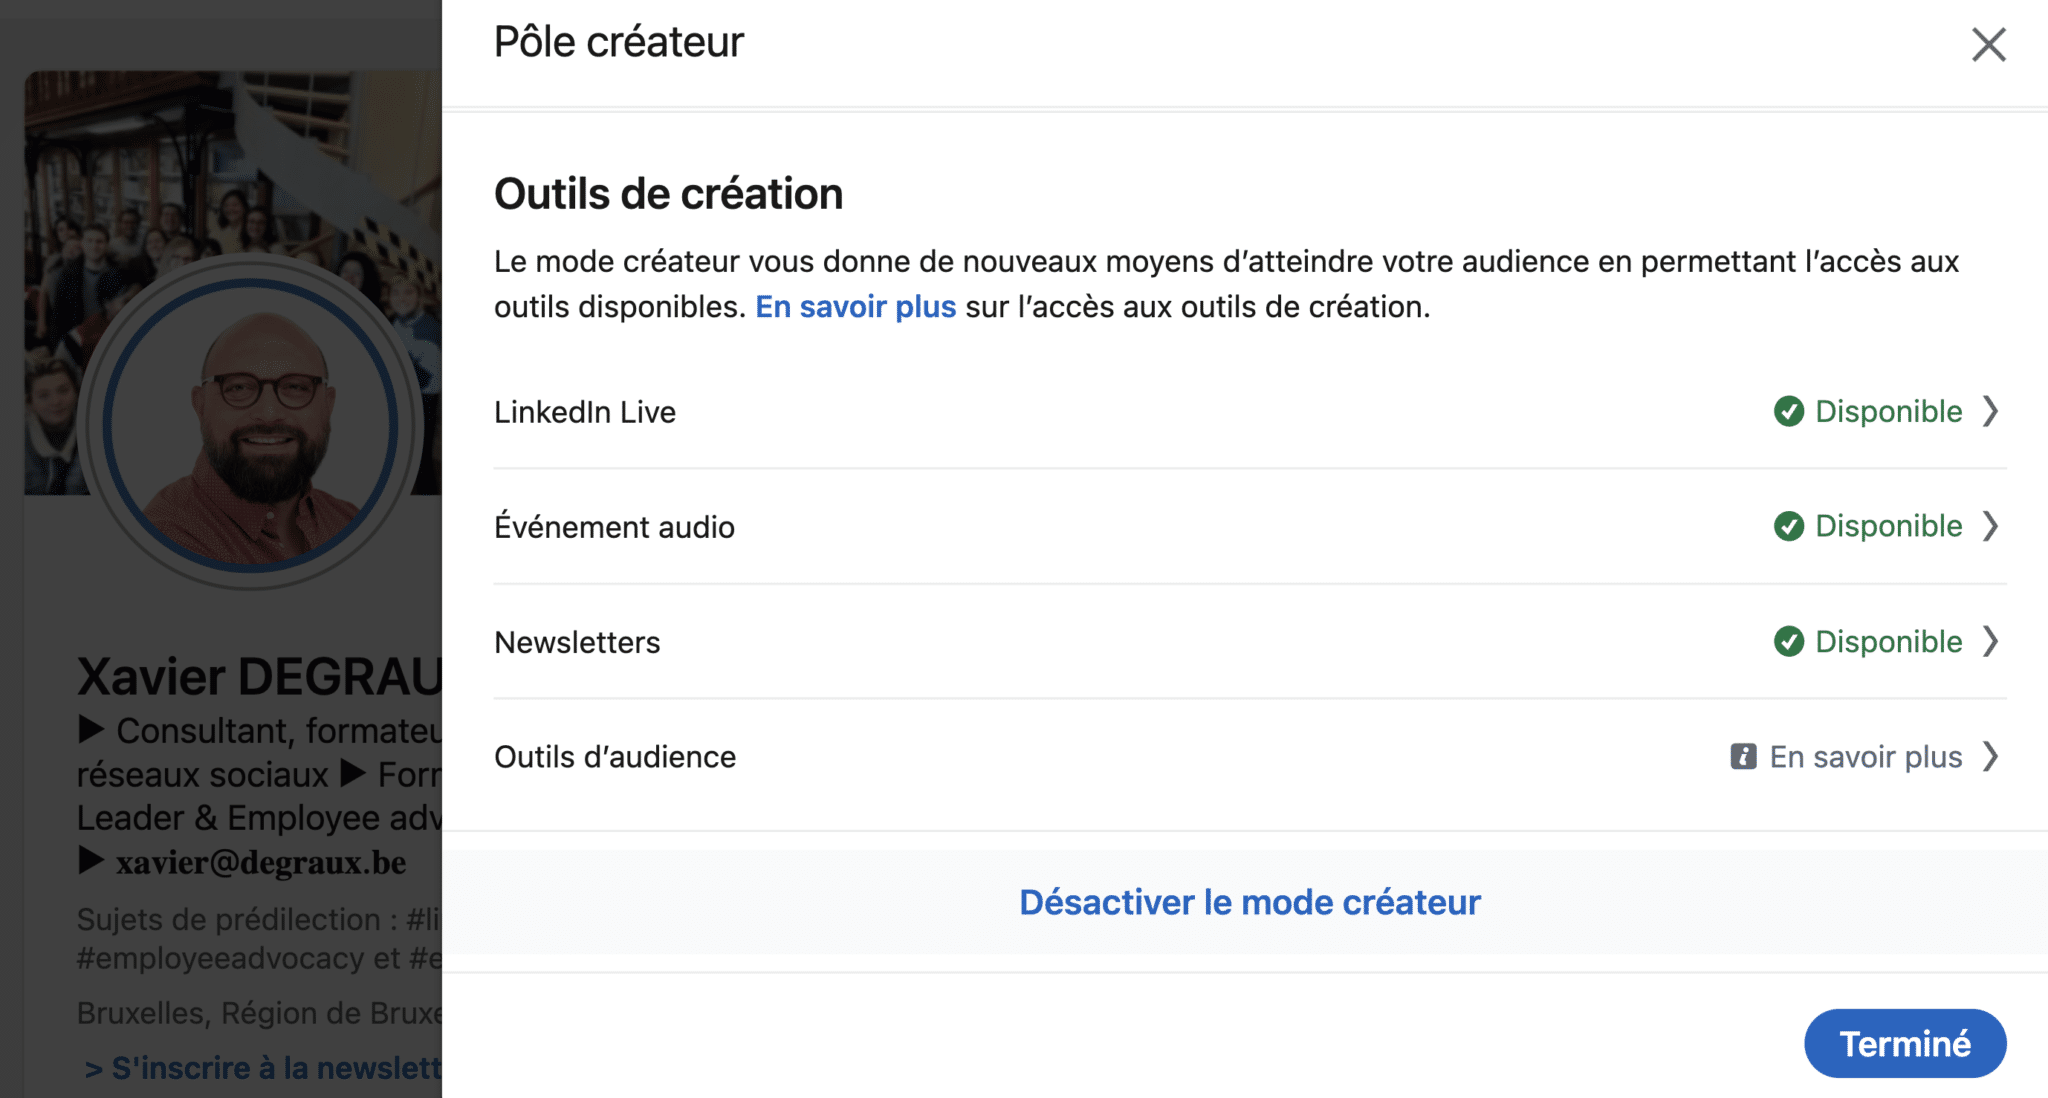Click Pôle créateur dialog title

[619, 43]
